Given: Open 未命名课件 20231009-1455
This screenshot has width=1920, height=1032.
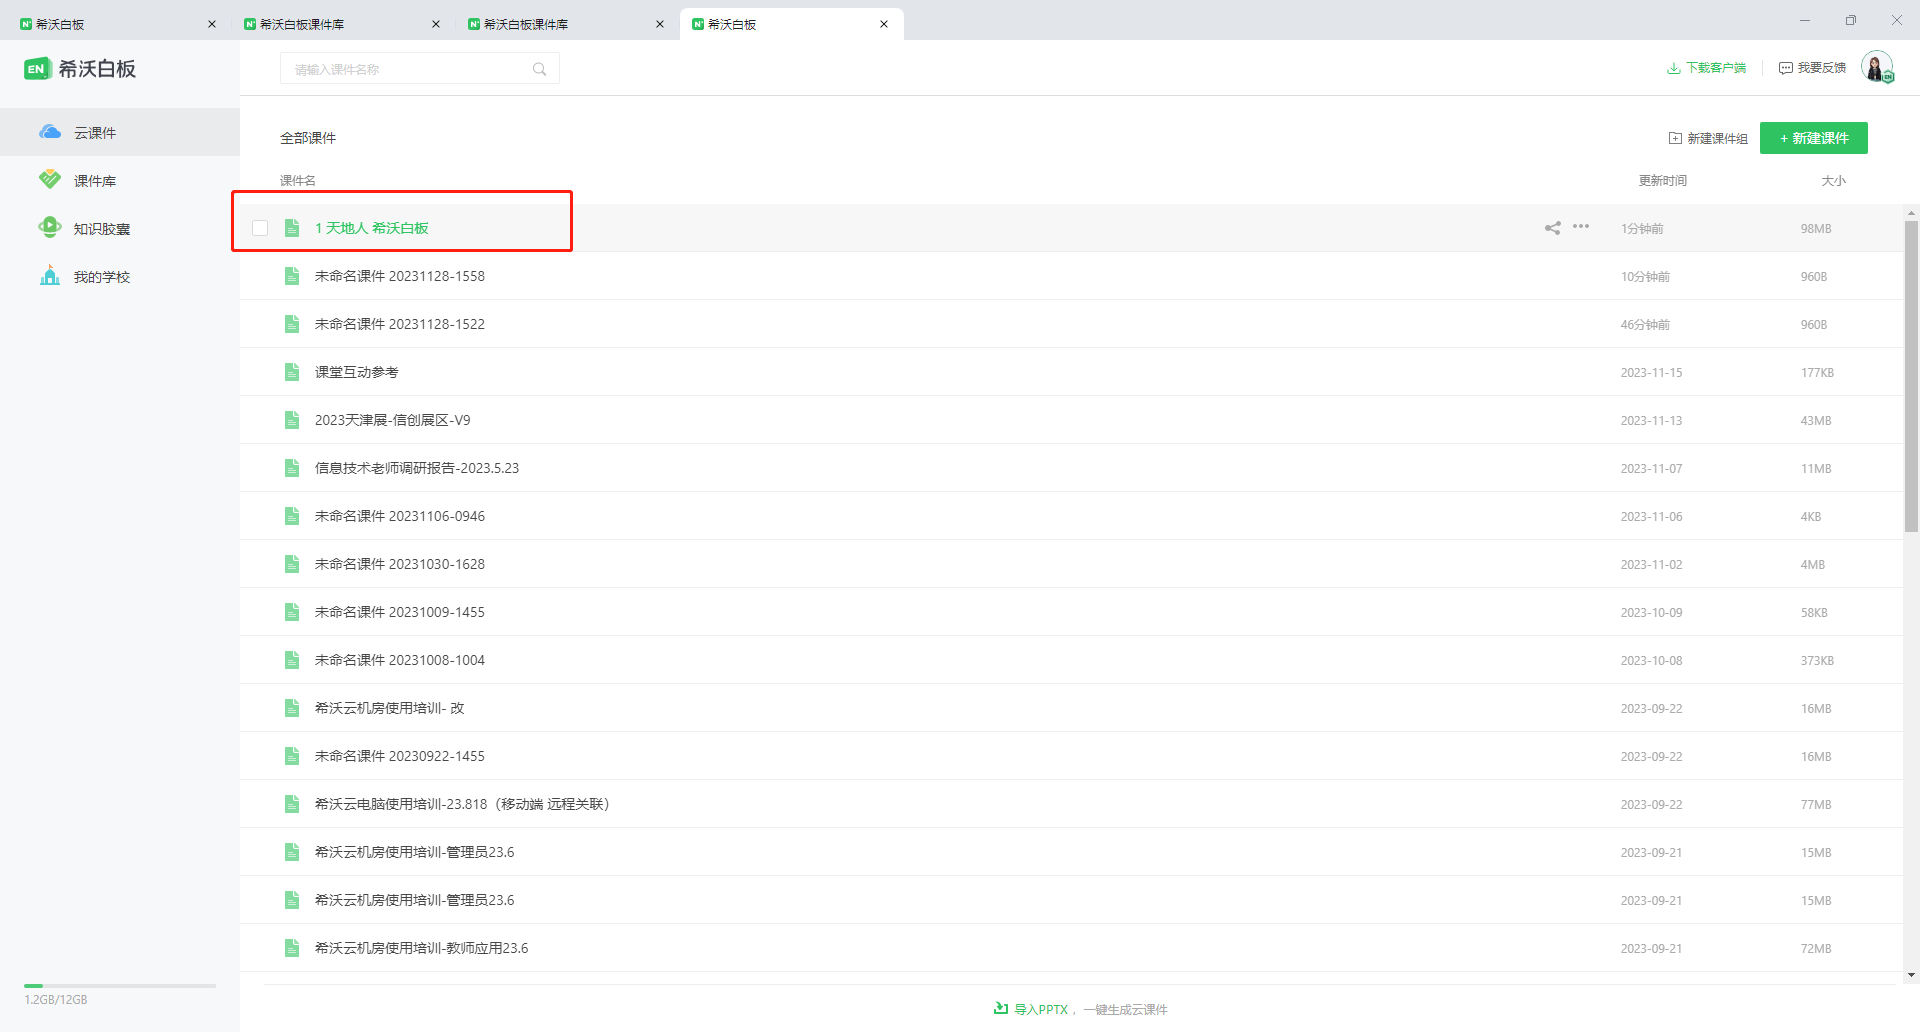Looking at the screenshot, I should click(x=399, y=612).
